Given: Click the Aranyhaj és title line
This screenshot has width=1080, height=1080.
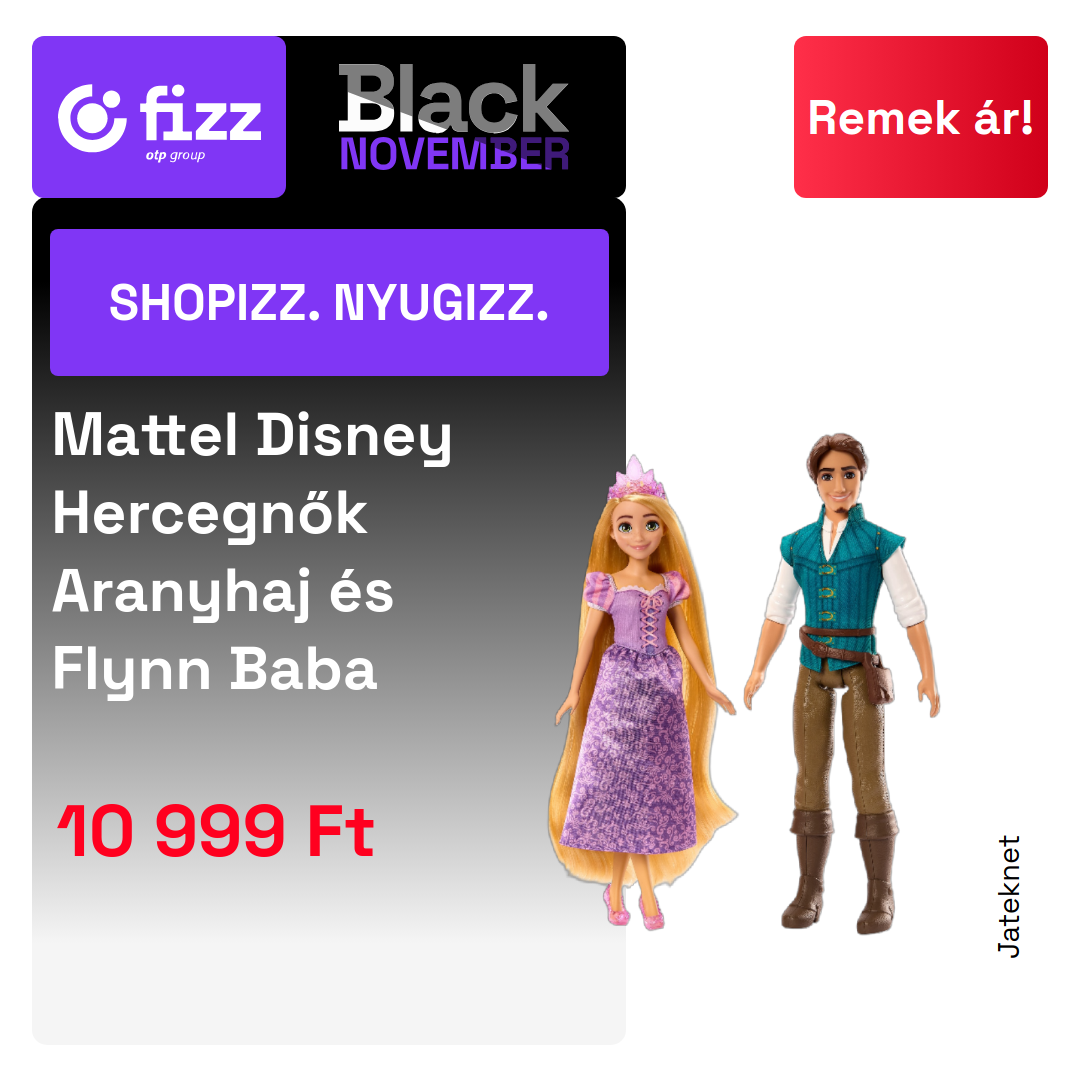Looking at the screenshot, I should coord(223,592).
